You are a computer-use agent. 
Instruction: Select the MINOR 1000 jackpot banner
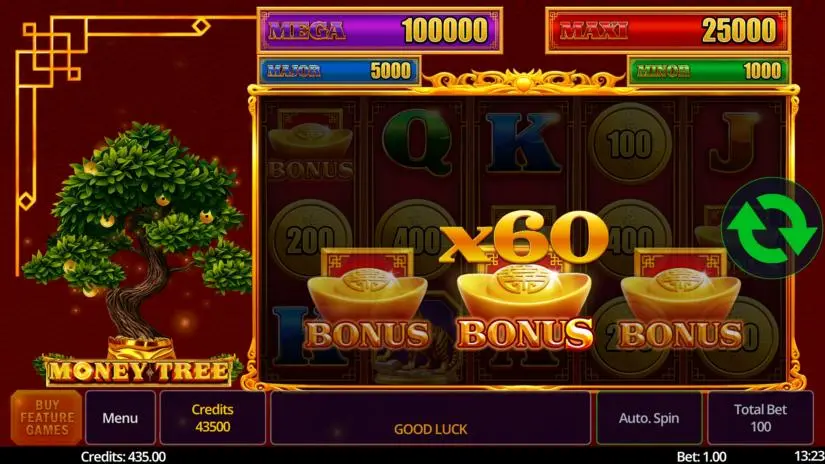(709, 70)
